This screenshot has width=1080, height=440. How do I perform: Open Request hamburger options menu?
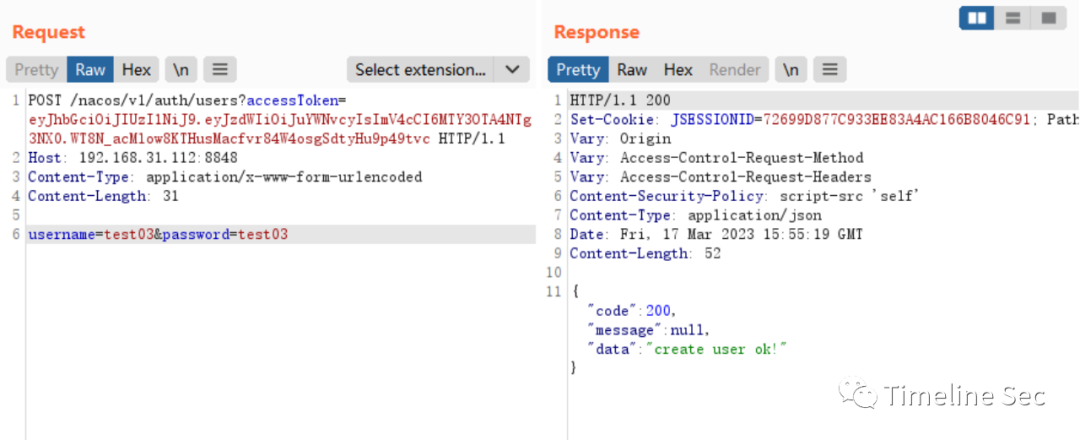click(220, 70)
